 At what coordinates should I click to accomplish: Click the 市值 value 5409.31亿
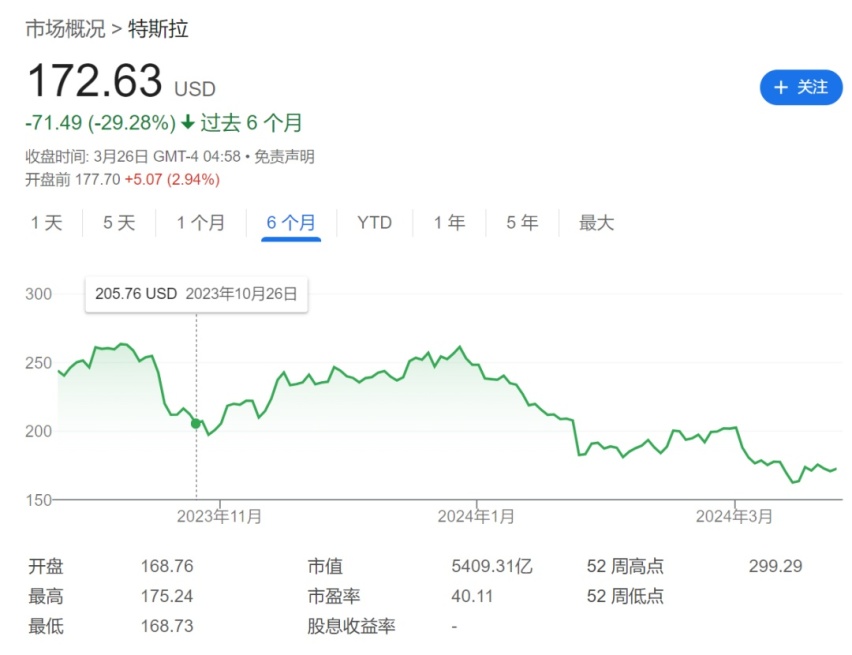pyautogui.click(x=492, y=566)
